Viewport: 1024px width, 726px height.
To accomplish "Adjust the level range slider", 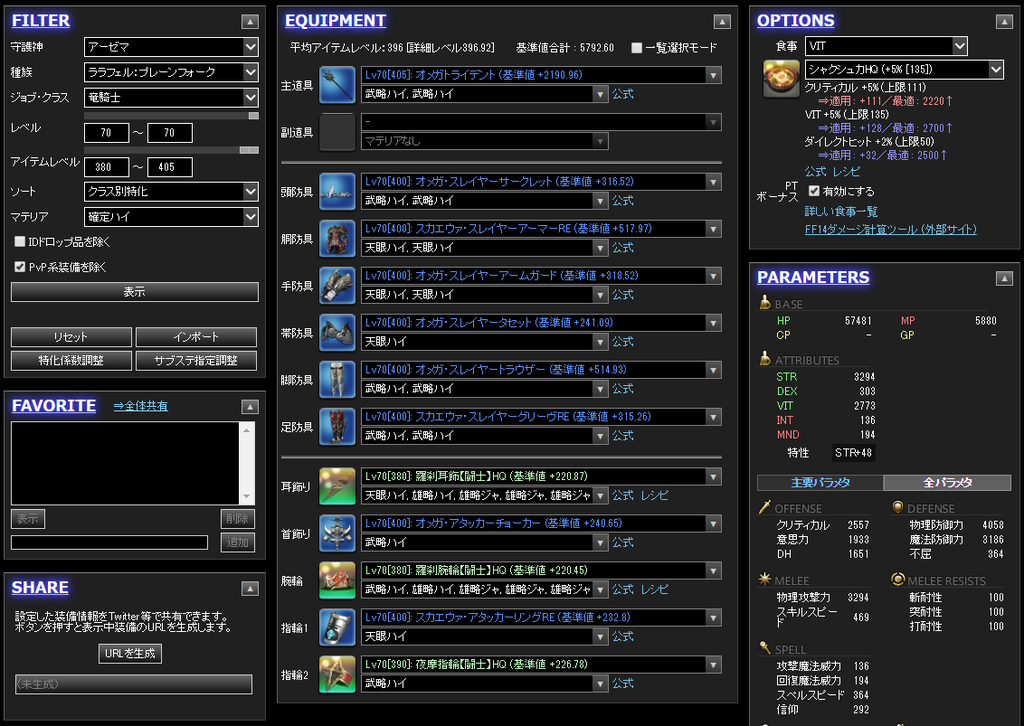I will [171, 116].
